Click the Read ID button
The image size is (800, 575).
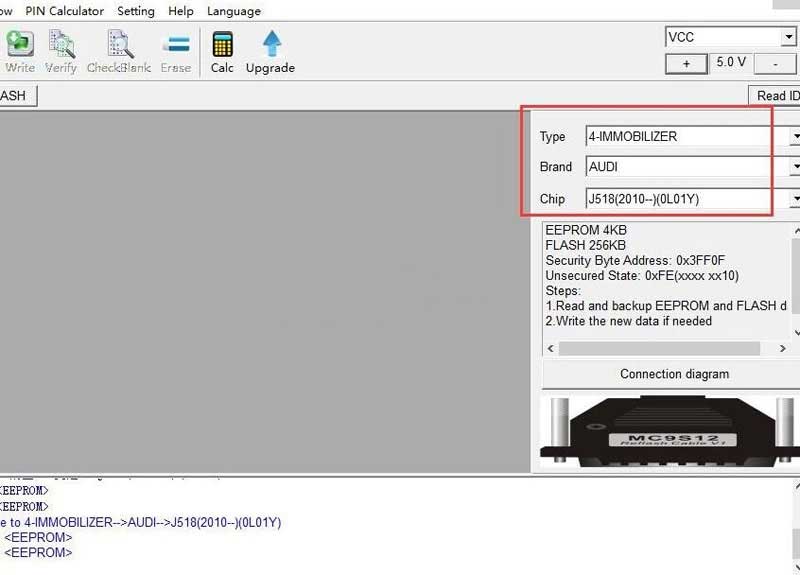pos(774,95)
